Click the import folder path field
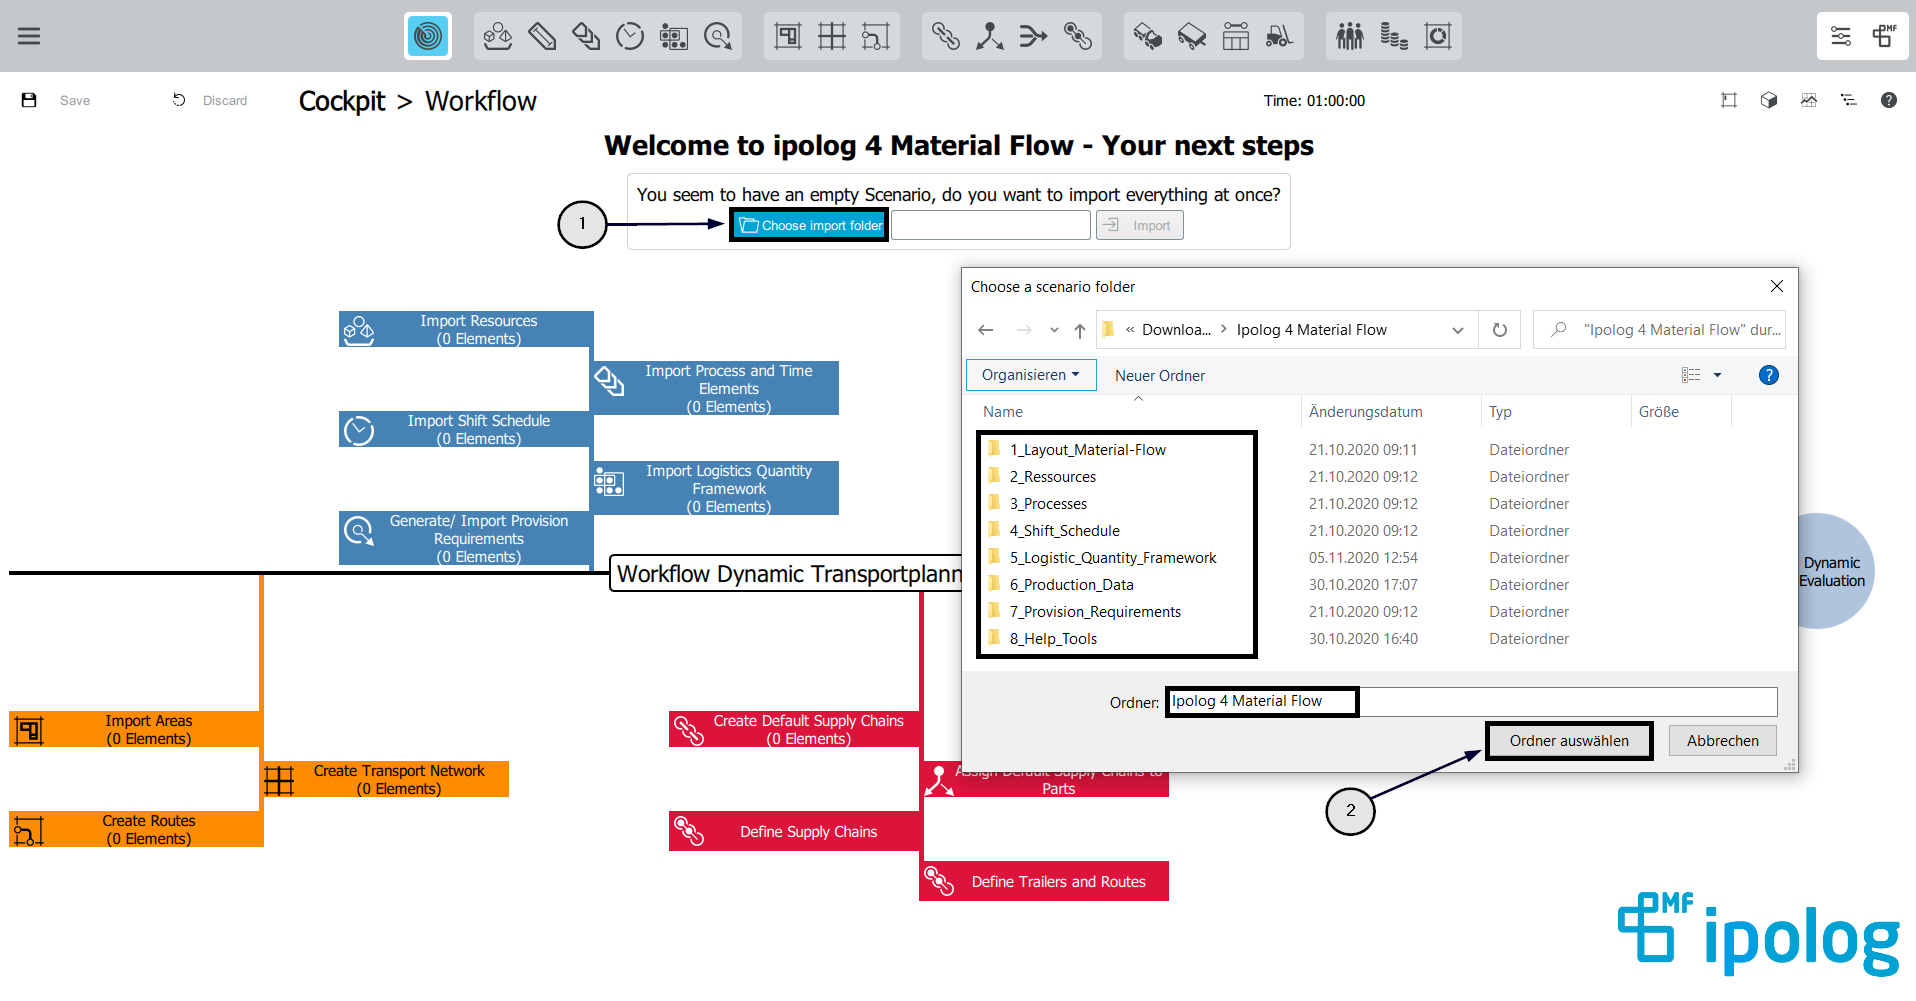Image resolution: width=1916 pixels, height=1001 pixels. 991,225
